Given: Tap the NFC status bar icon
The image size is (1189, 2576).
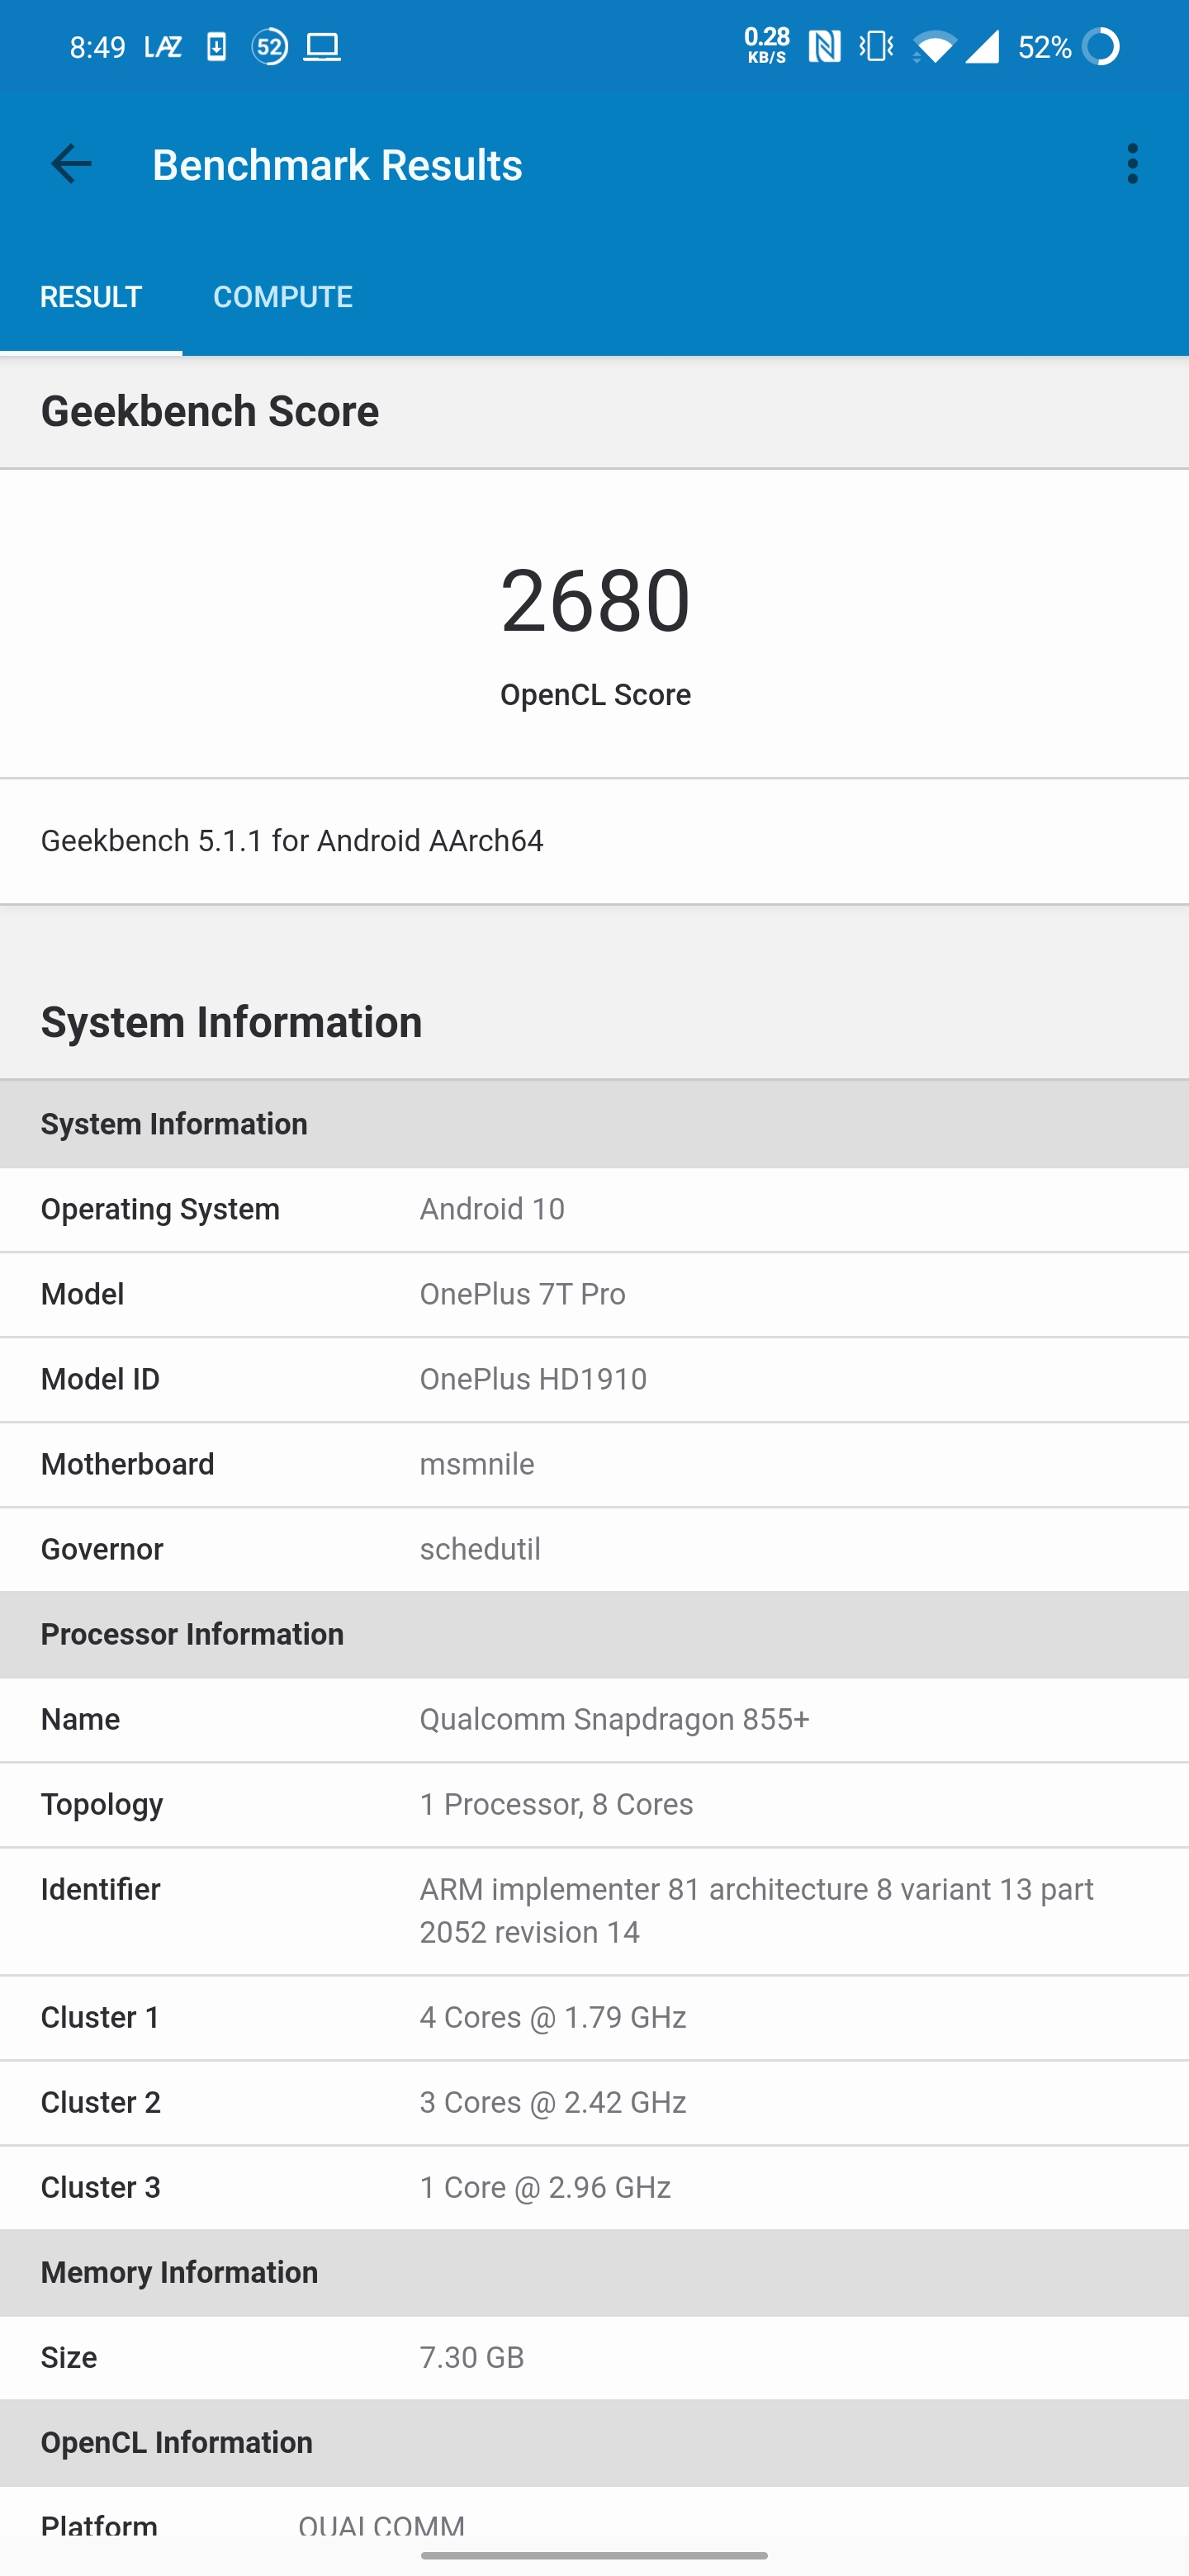Looking at the screenshot, I should click(825, 47).
